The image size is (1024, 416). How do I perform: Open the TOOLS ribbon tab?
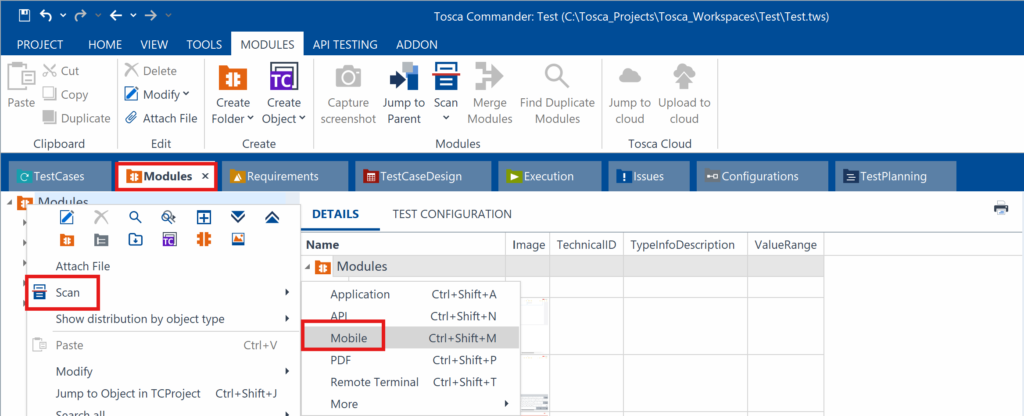[204, 45]
